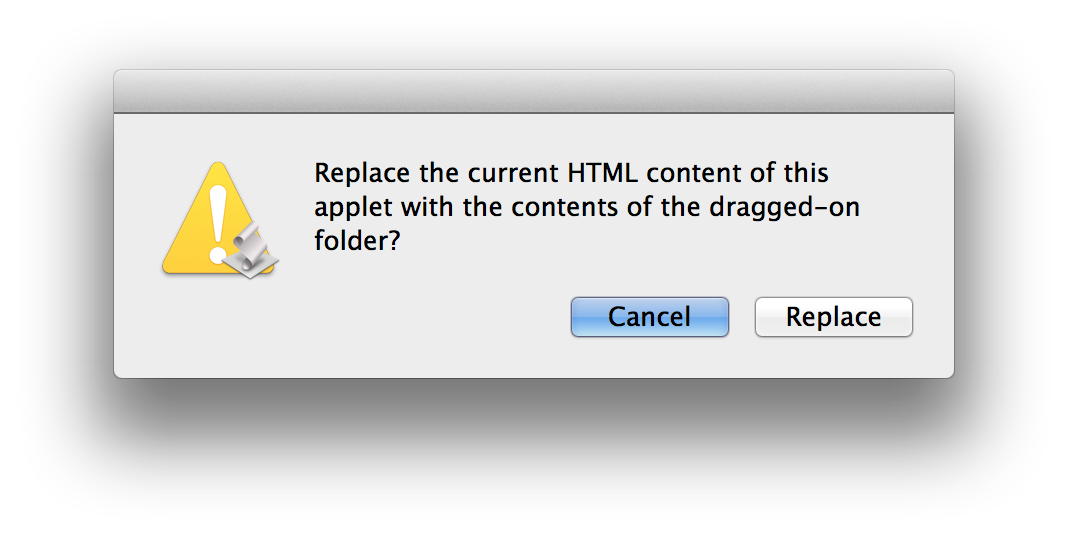
Task: Click the first word "Replace" in message text
Action: click(362, 174)
